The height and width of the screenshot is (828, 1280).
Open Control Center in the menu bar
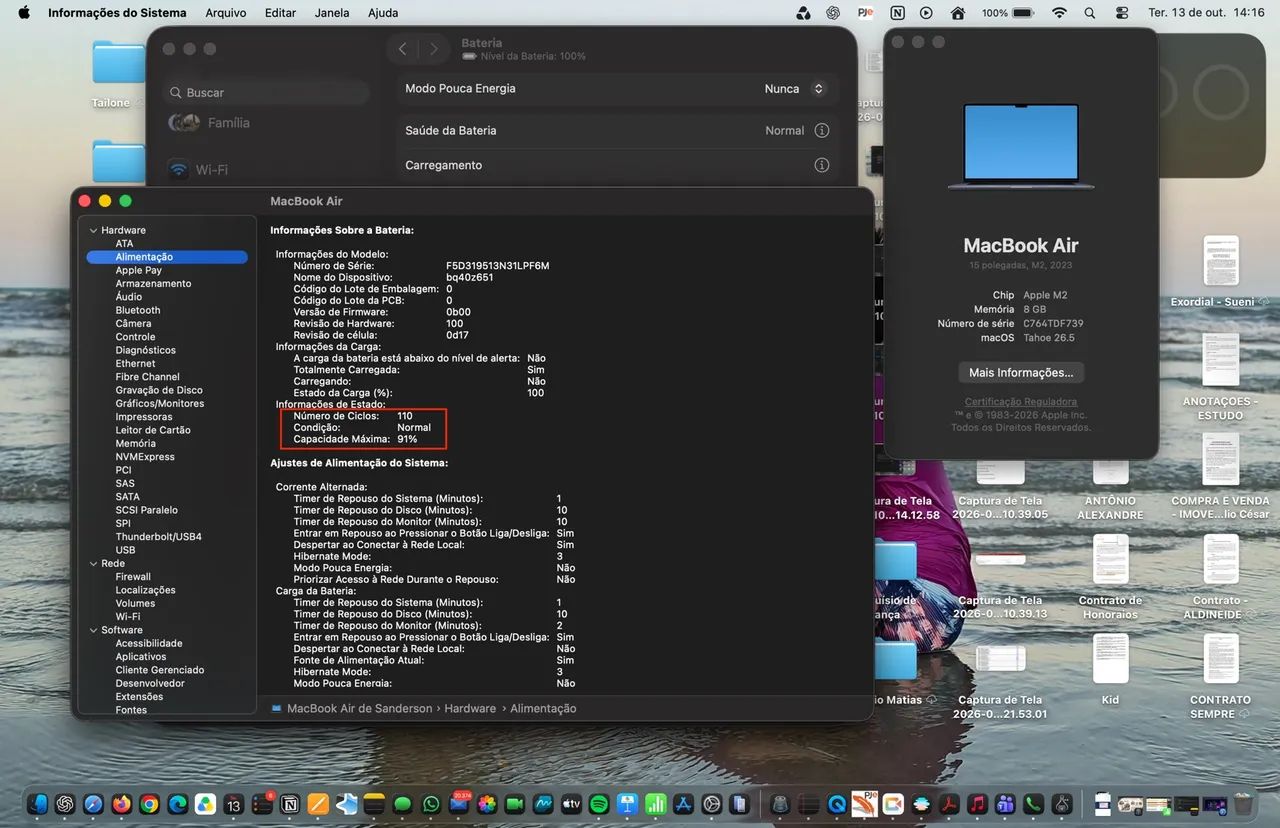[1121, 13]
